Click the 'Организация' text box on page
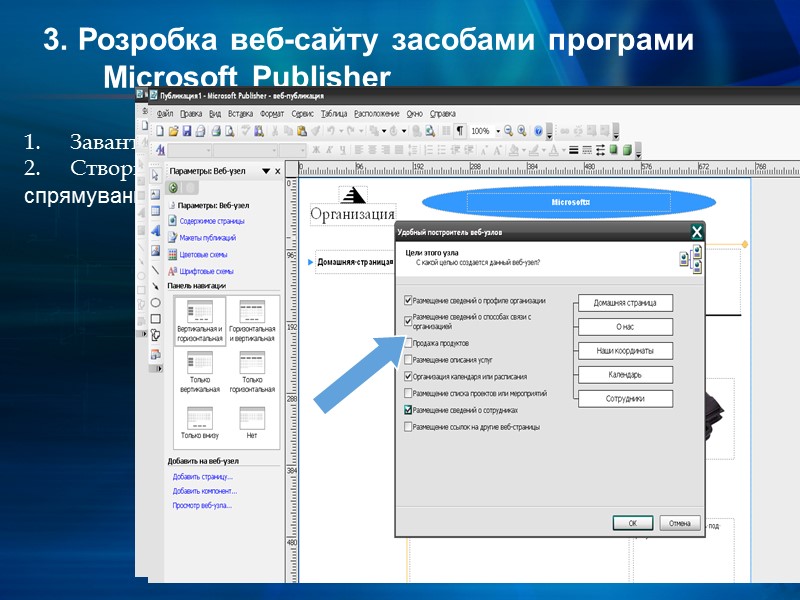 click(x=353, y=214)
